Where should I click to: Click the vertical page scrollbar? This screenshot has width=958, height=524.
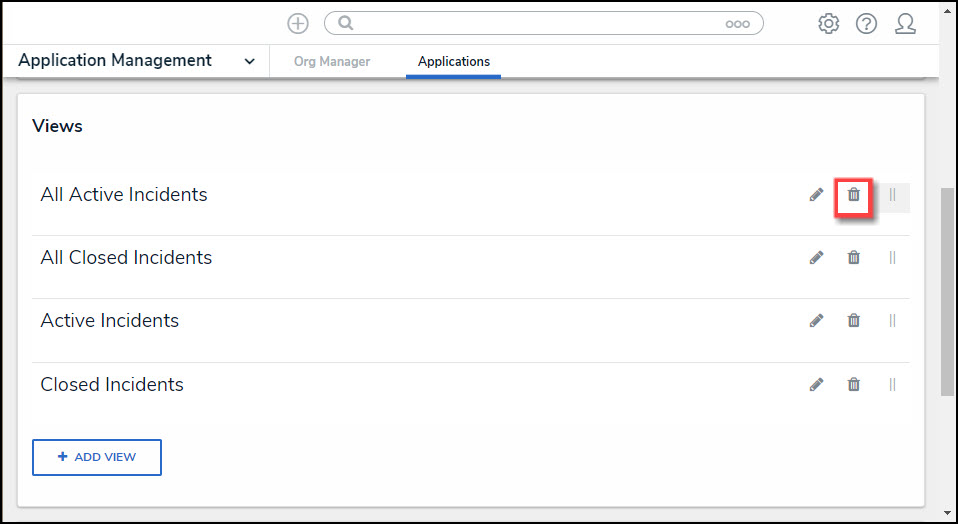pyautogui.click(x=947, y=290)
